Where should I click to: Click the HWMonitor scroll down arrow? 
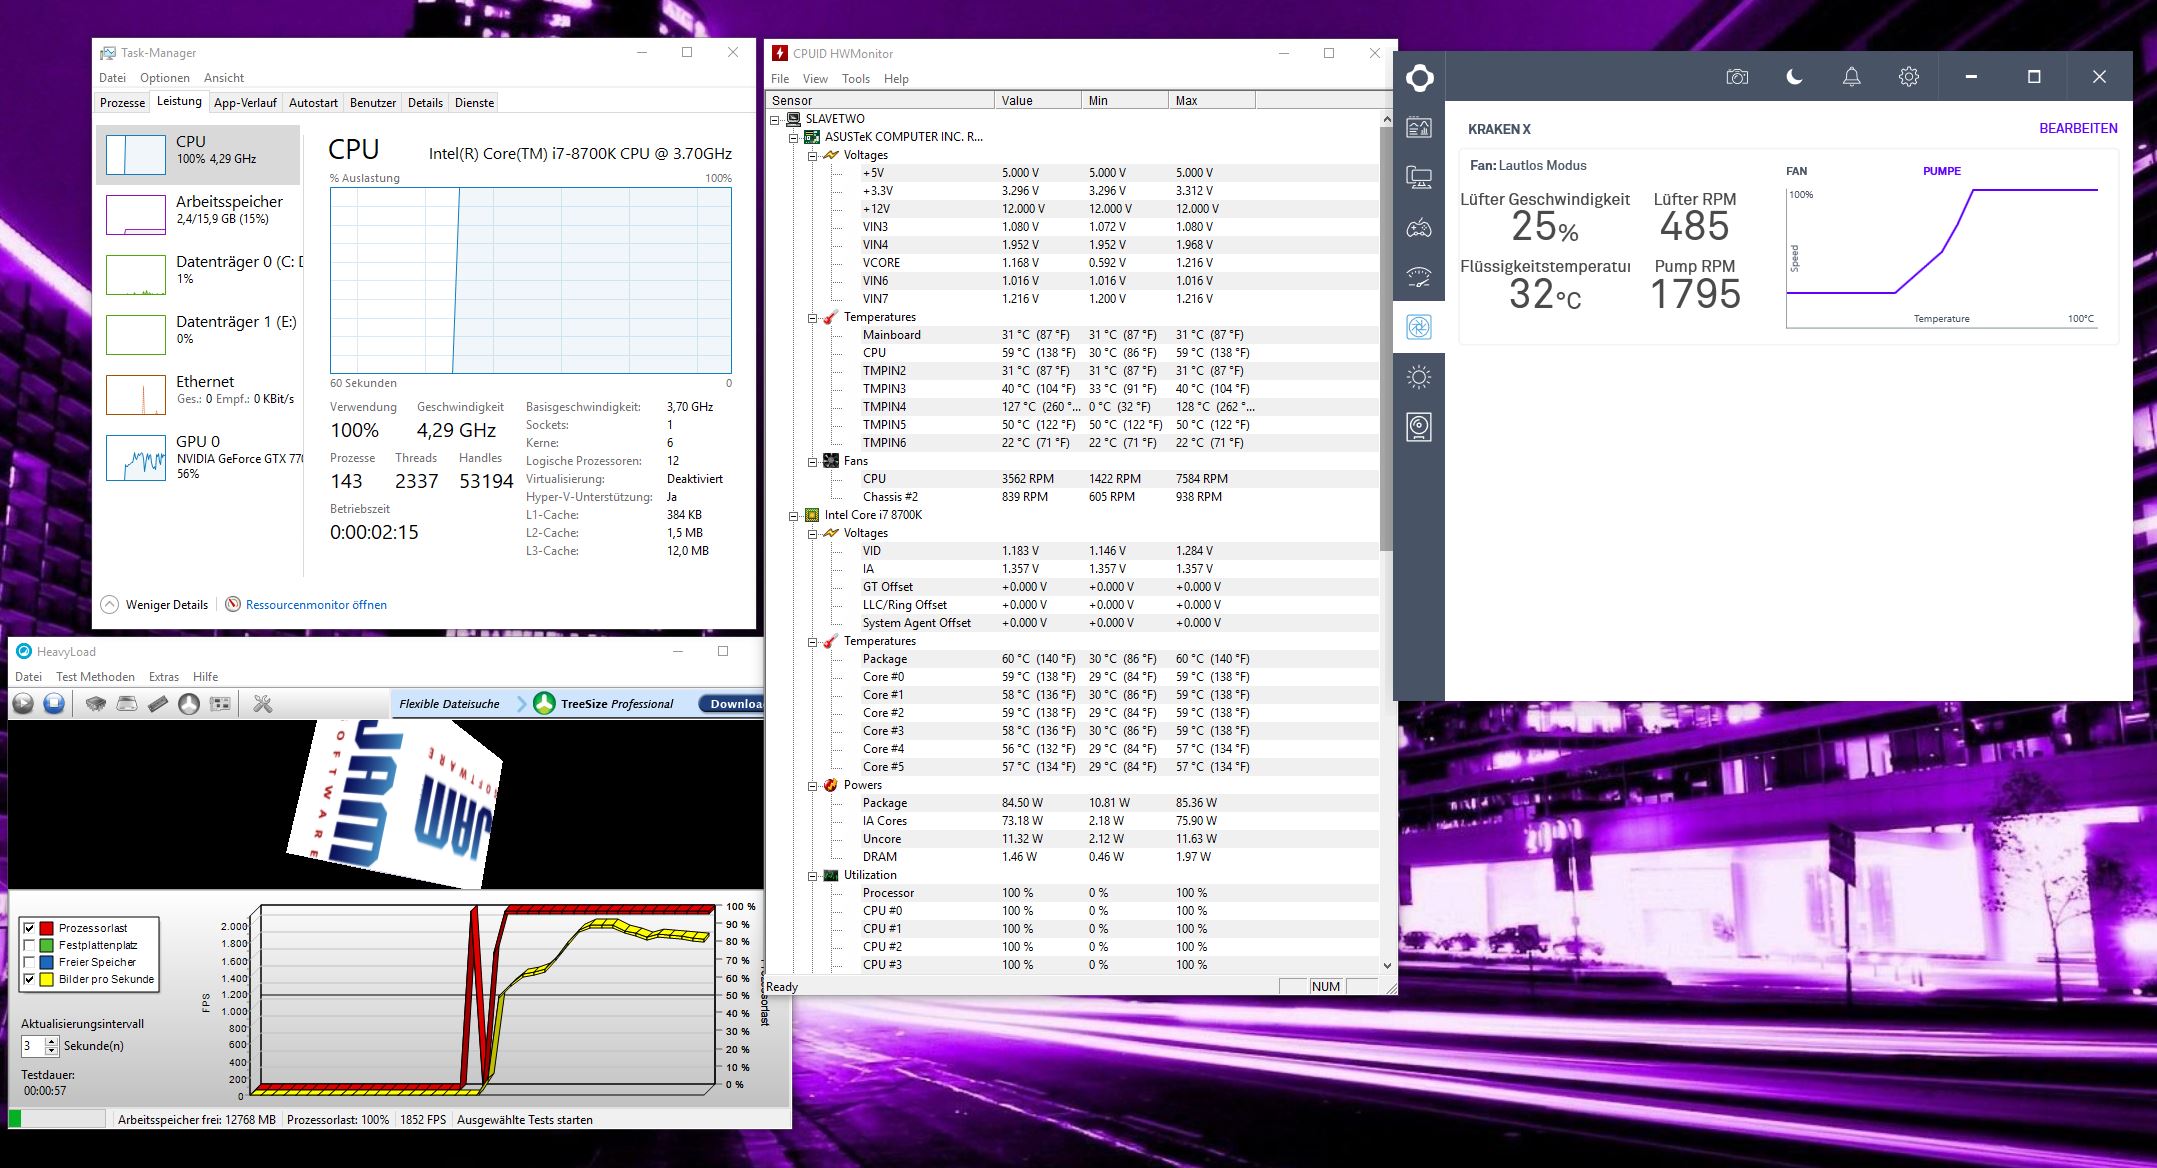pyautogui.click(x=1386, y=966)
